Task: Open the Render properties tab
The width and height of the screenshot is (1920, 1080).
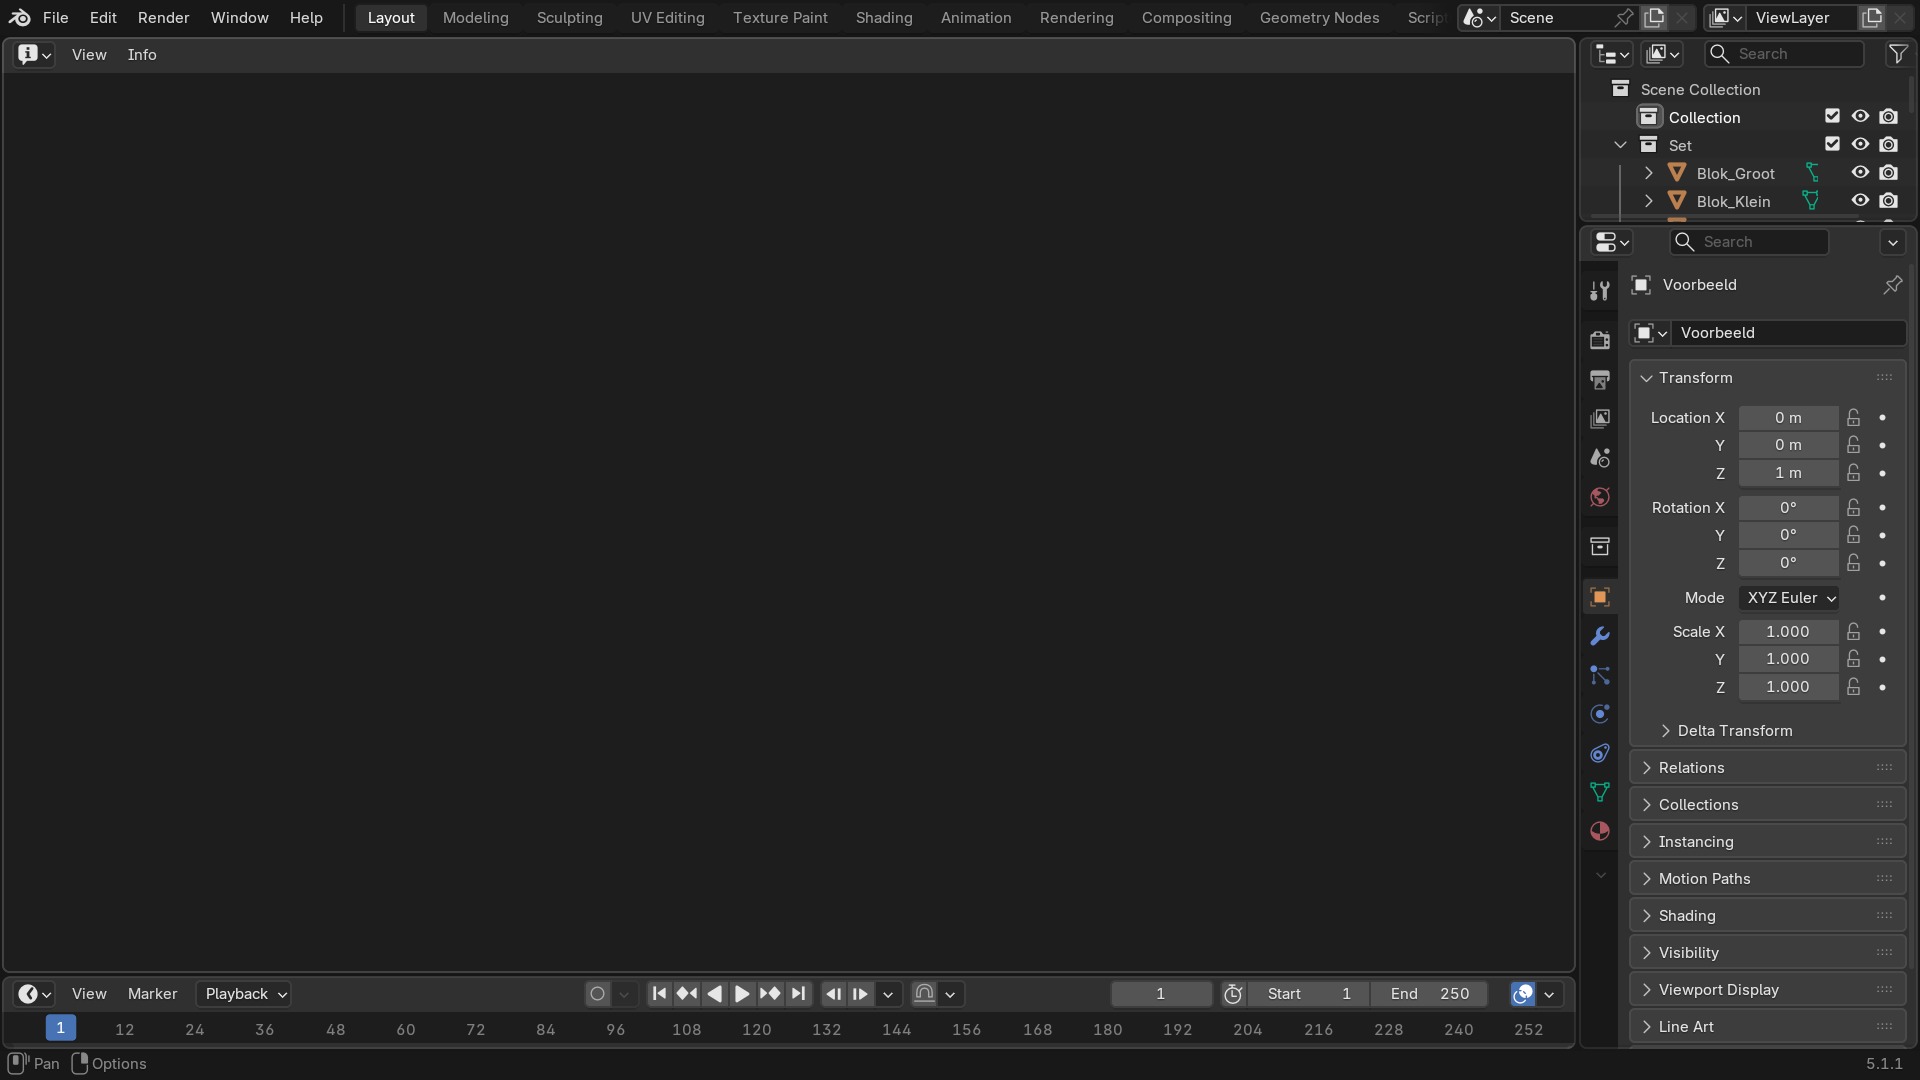Action: coord(1600,340)
